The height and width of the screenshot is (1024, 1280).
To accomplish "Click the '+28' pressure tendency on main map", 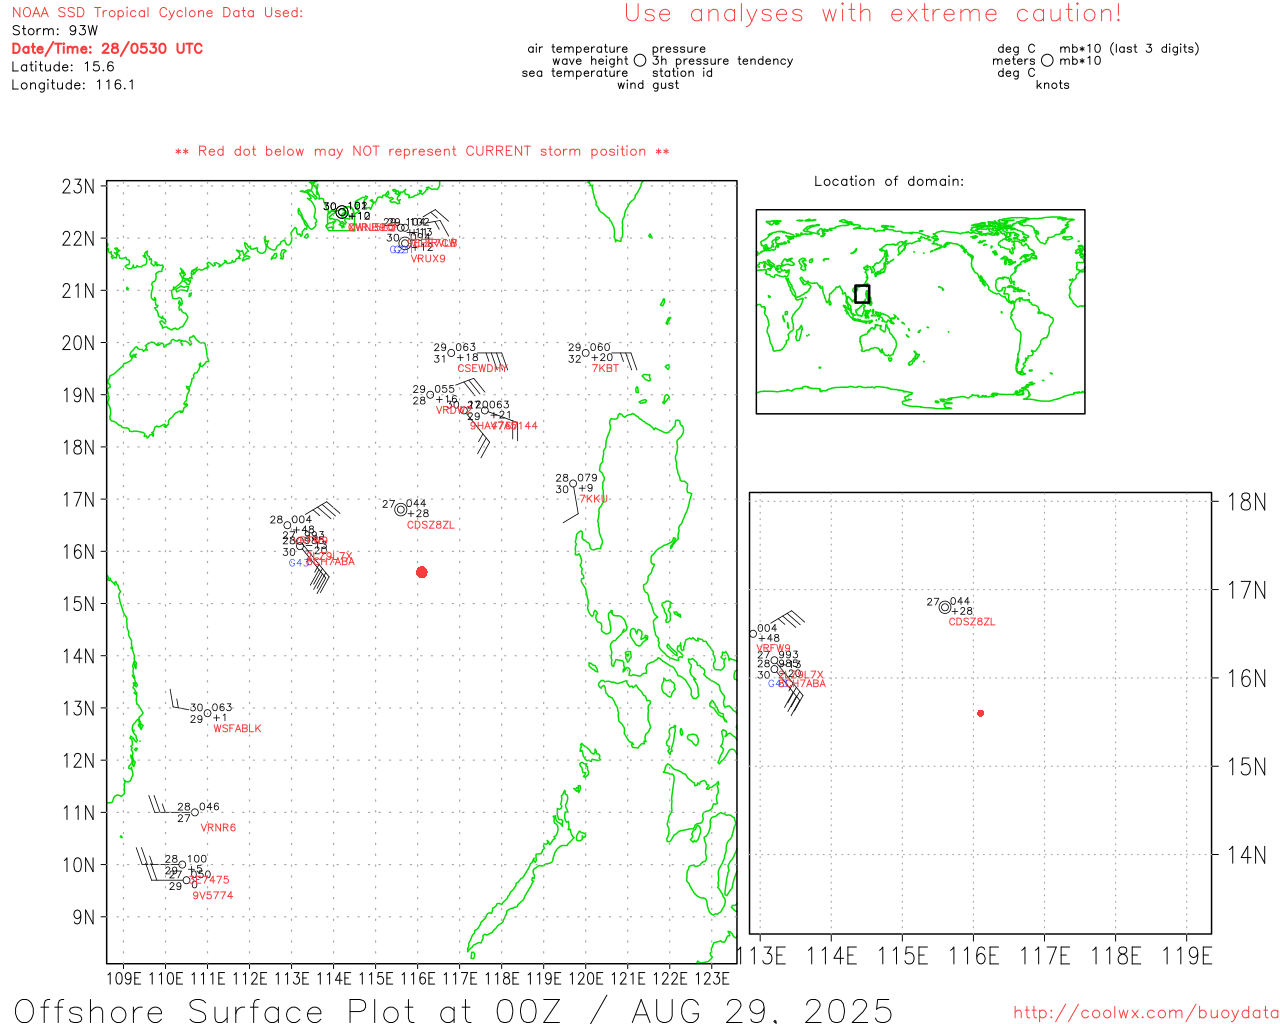I will (x=418, y=514).
